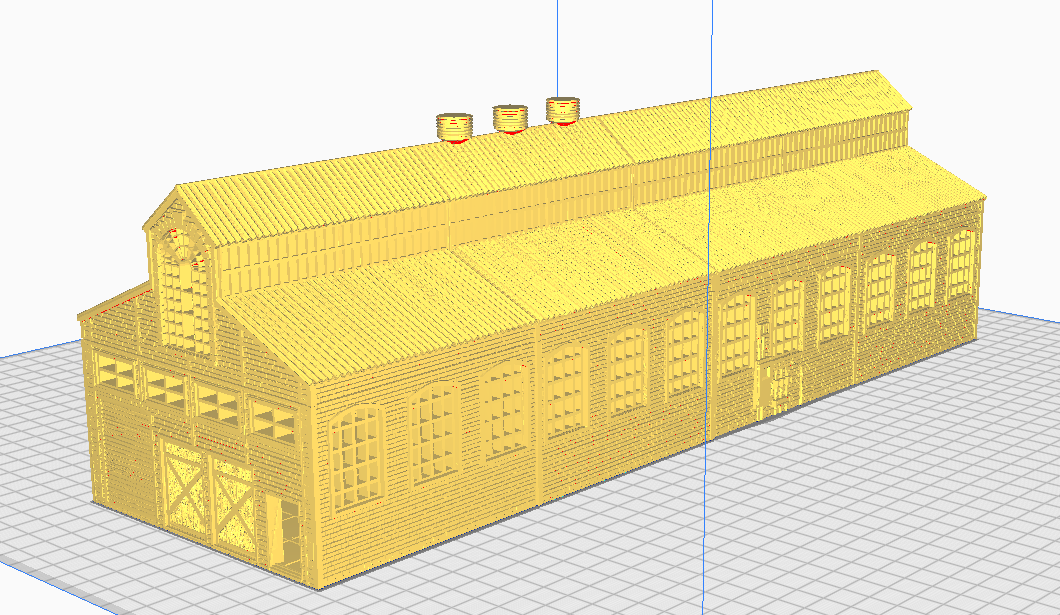Click the last arched window at far end
1060x615 pixels.
pyautogui.click(x=960, y=264)
